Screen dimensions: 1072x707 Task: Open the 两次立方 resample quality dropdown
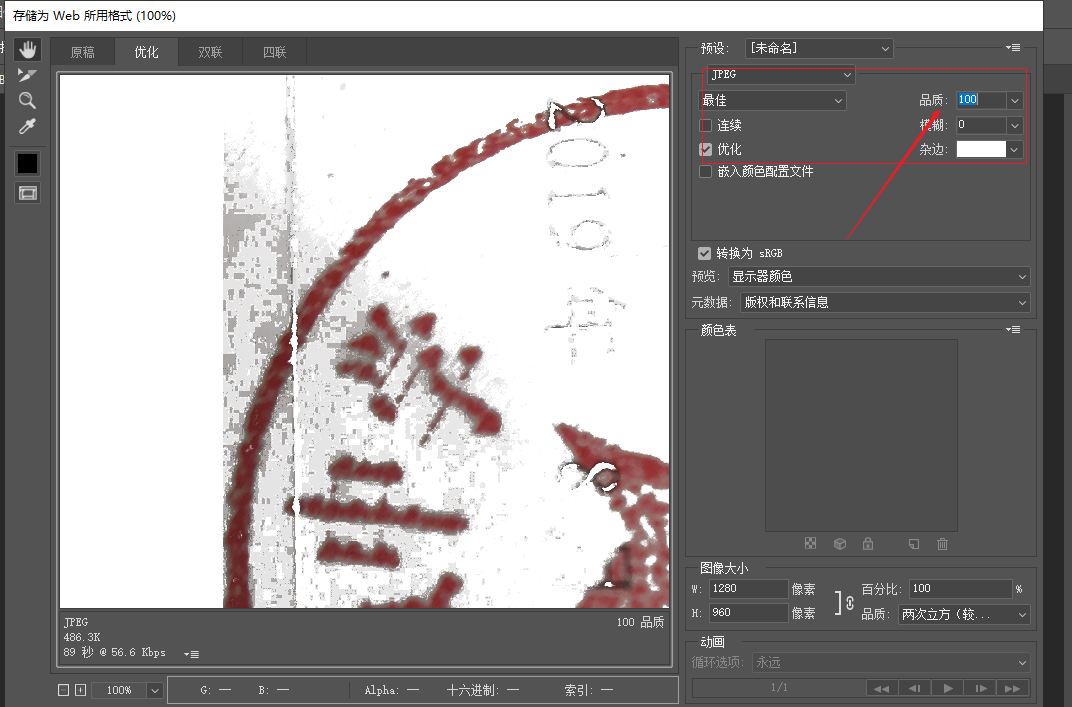[x=964, y=615]
